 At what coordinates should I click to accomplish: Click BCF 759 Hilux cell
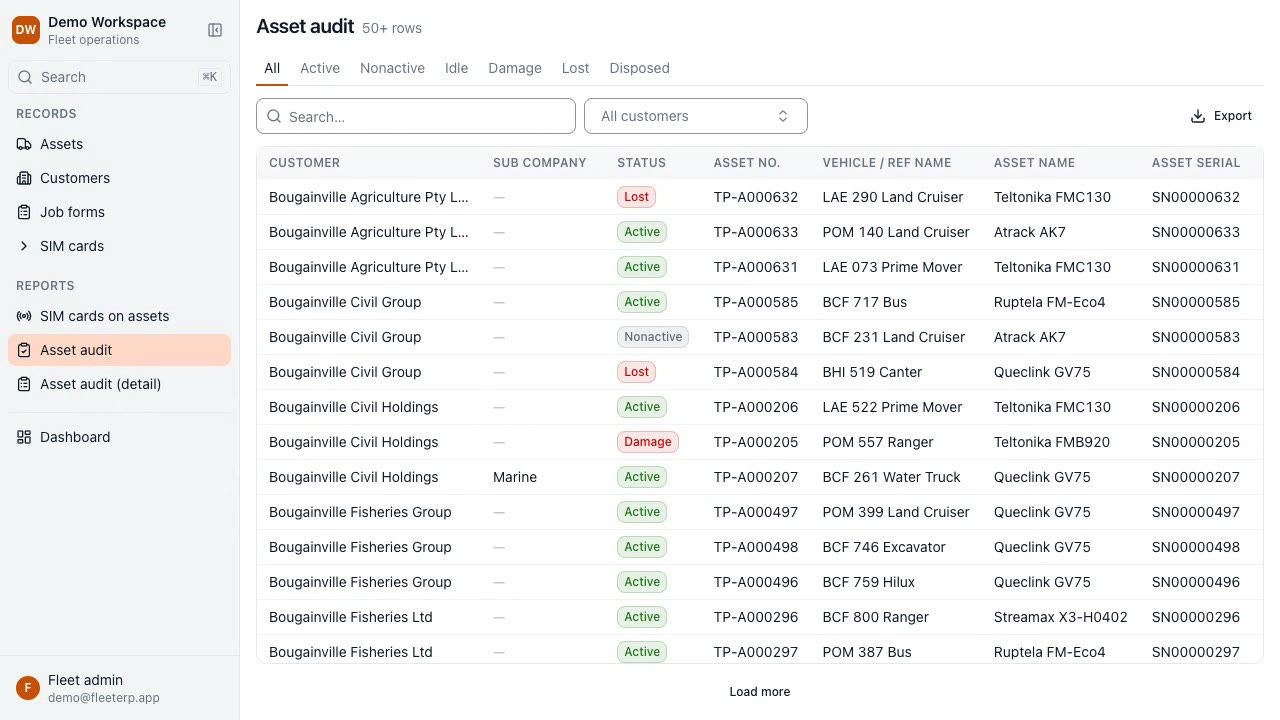[868, 582]
